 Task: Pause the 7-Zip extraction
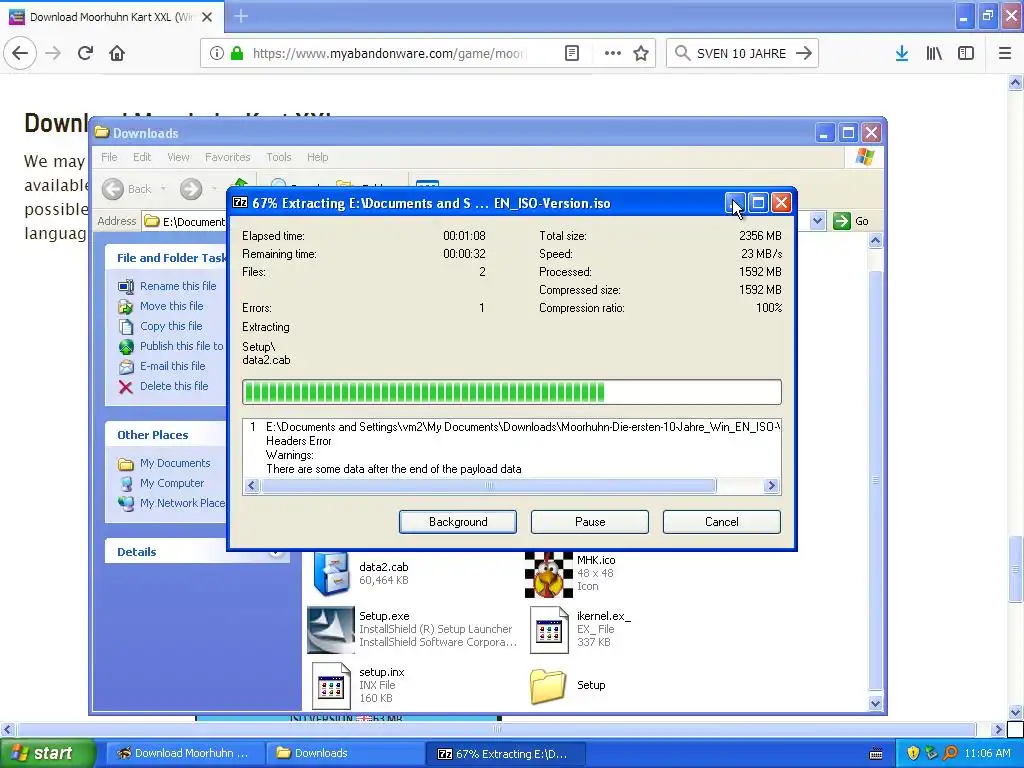pos(590,522)
